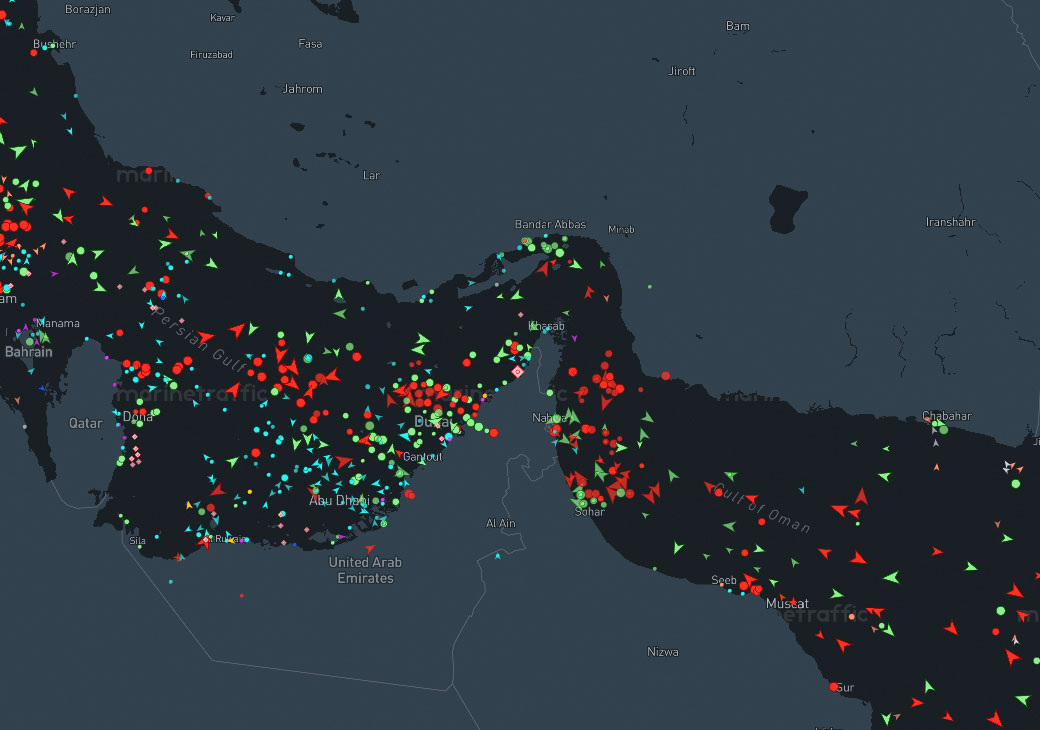Click the Borazjan city label
Viewport: 1040px width, 730px height.
tap(88, 9)
